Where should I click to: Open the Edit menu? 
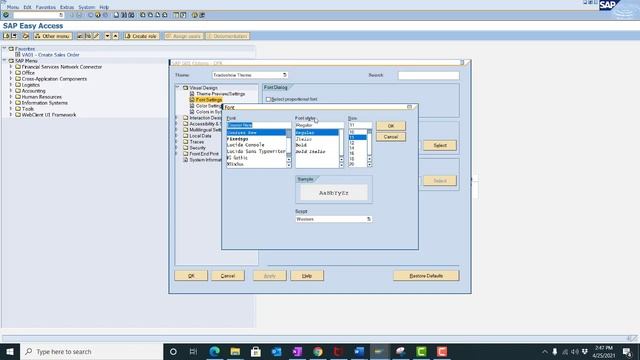[x=27, y=7]
